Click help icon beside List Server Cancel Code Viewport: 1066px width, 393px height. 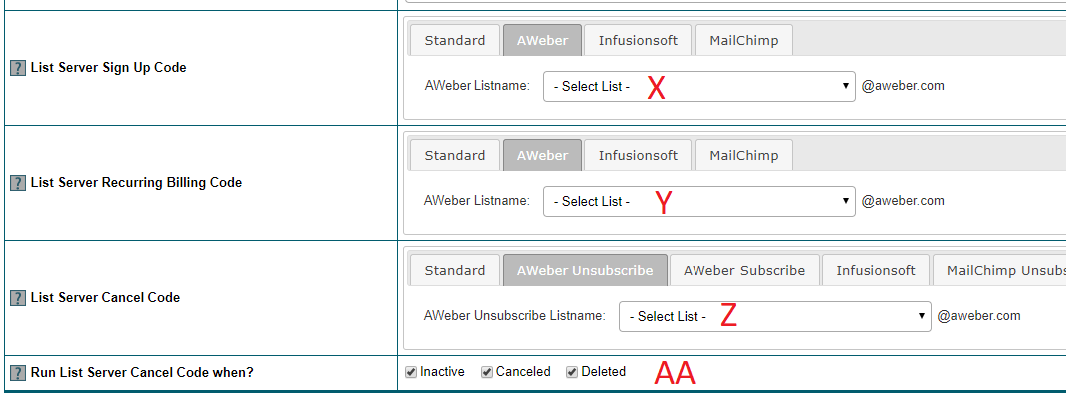point(18,298)
